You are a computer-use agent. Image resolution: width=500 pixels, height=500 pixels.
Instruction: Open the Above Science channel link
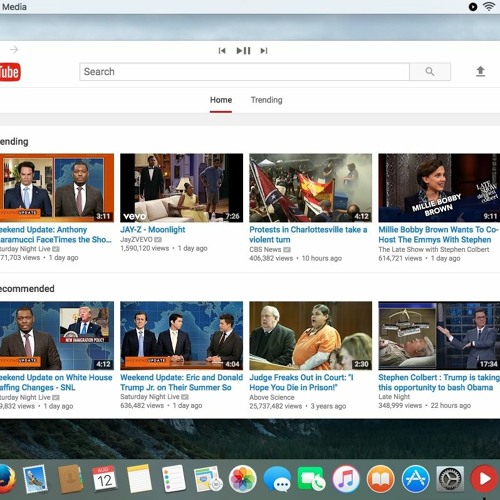(272, 397)
